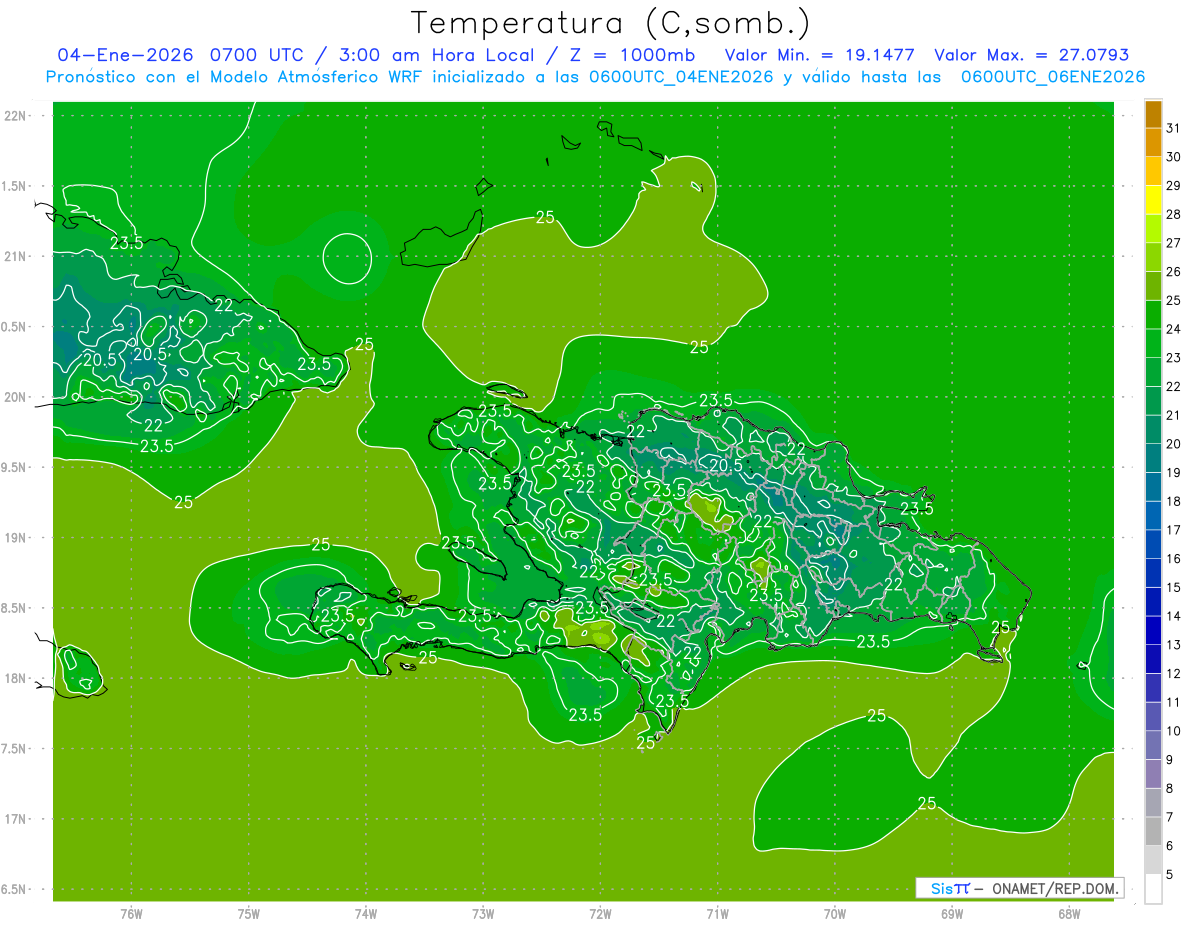Click the "22N" latitude axis label
Viewport: 1200px width, 927px height.
click(16, 116)
